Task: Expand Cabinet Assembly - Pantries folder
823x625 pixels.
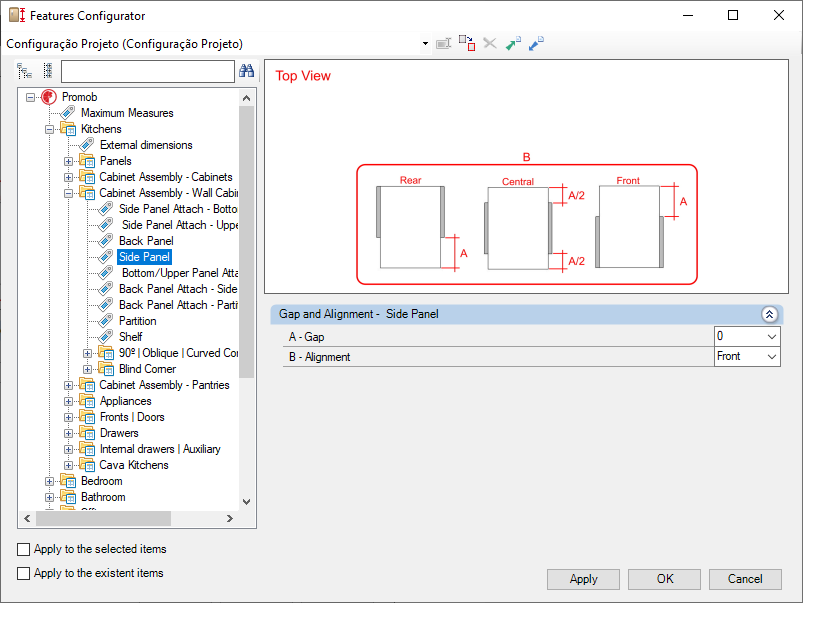Action: point(69,385)
